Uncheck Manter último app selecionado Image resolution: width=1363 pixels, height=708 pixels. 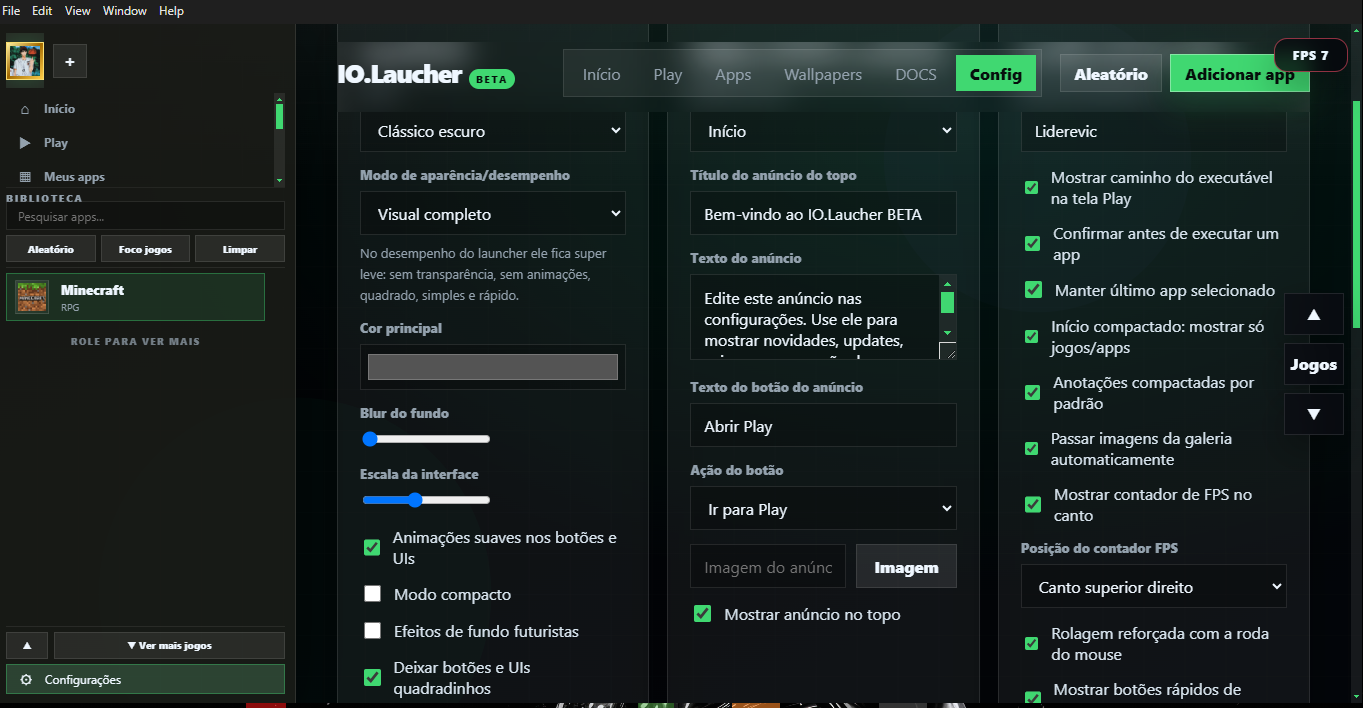click(1034, 290)
